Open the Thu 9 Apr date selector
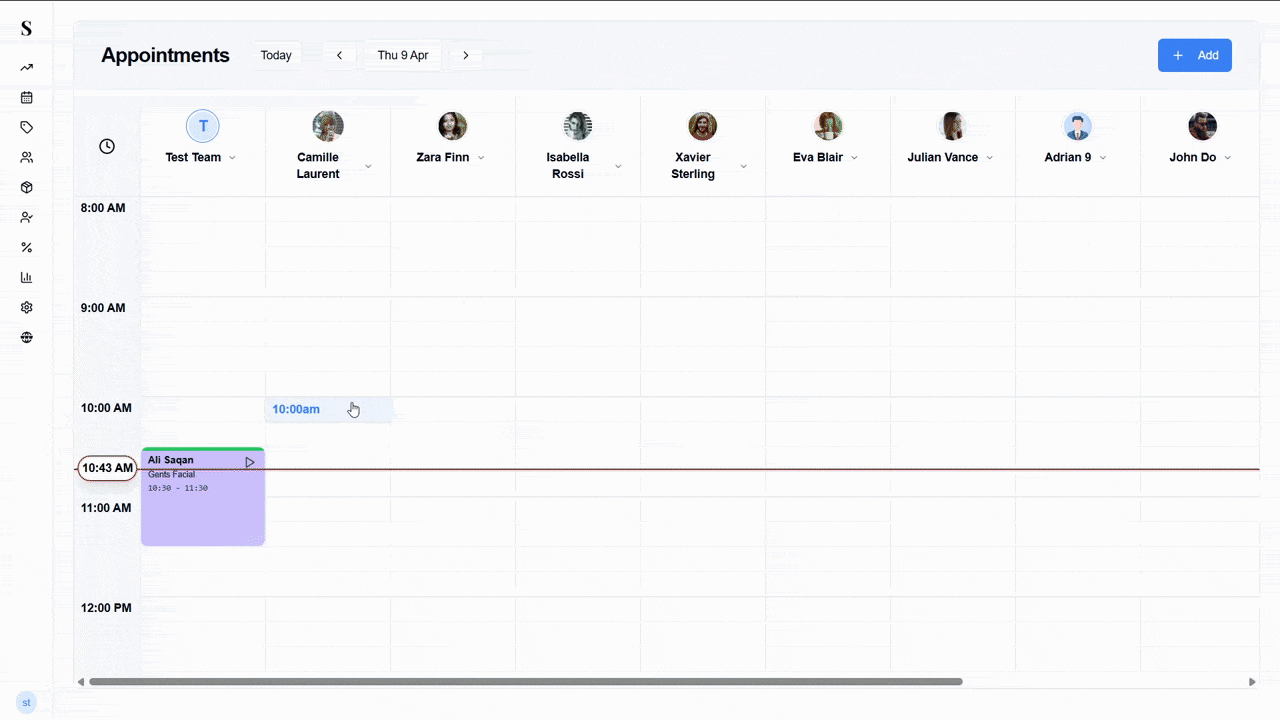The height and width of the screenshot is (720, 1280). (403, 55)
